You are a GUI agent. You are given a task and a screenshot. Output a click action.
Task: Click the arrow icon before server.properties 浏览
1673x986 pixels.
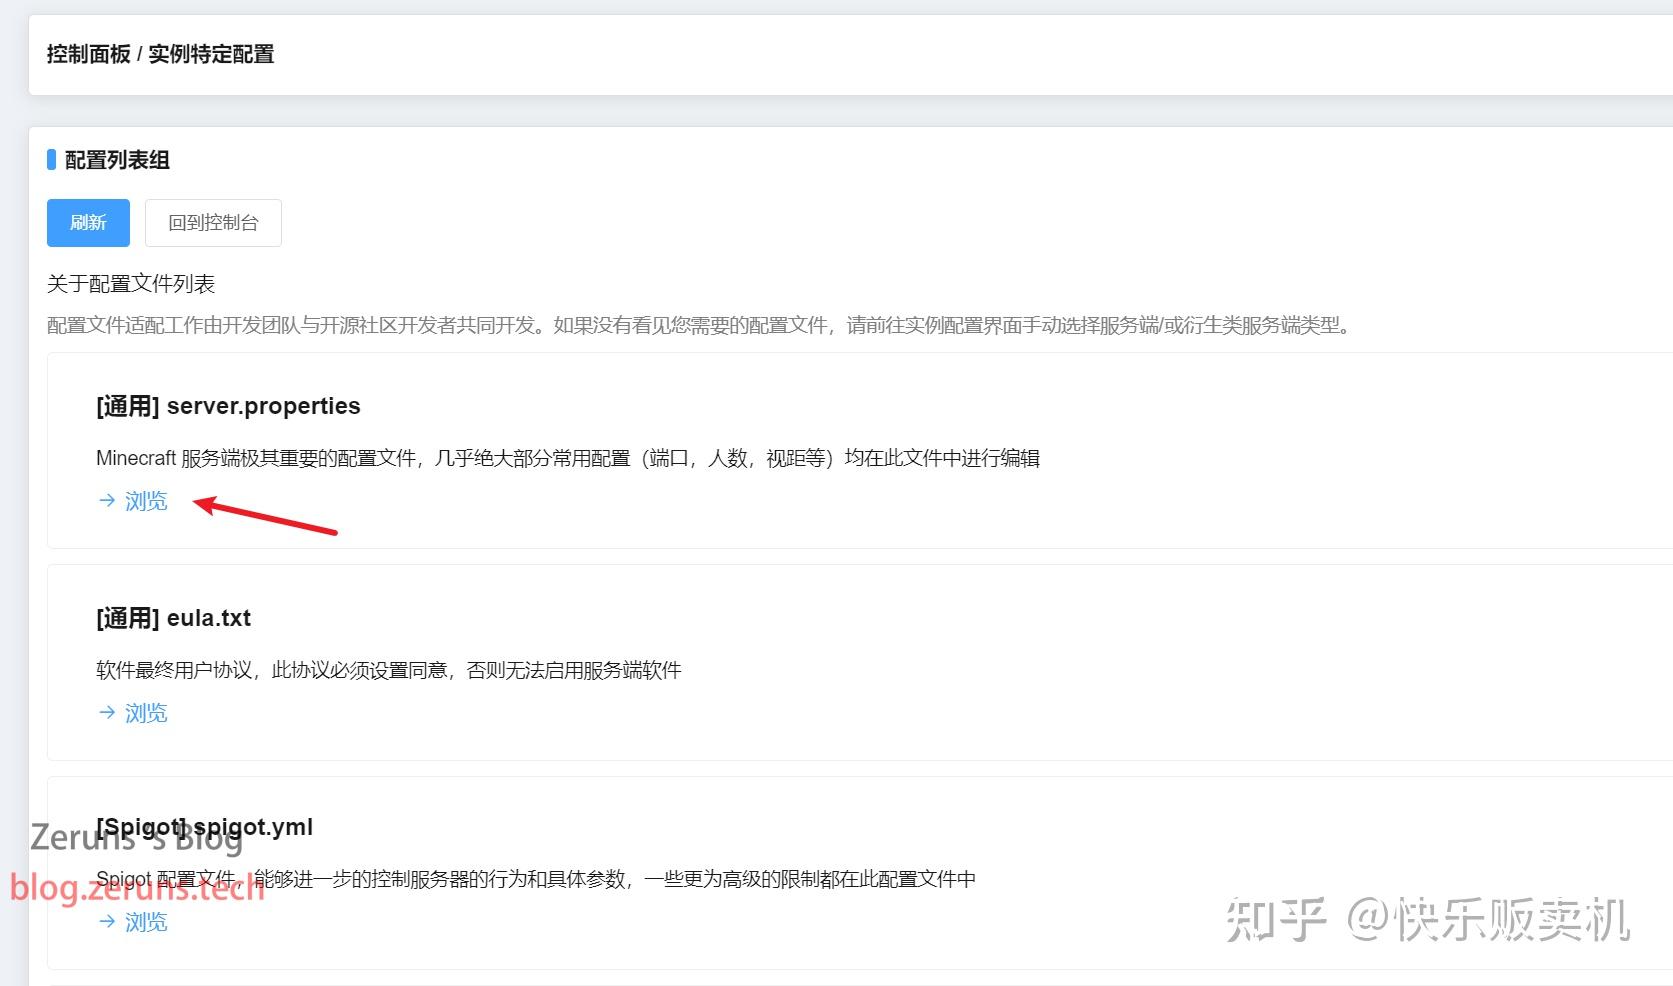106,501
